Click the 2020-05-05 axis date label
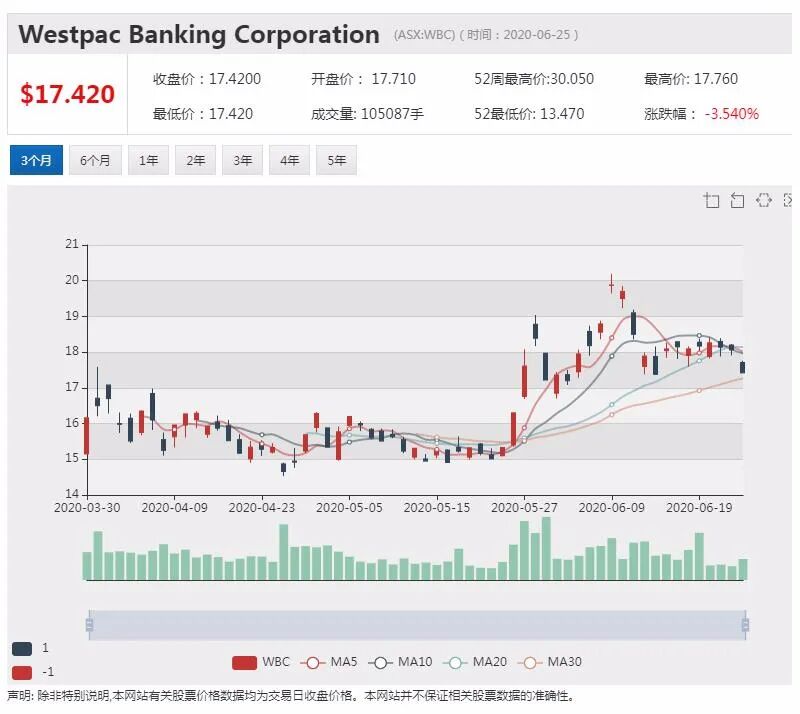The height and width of the screenshot is (714, 800). pyautogui.click(x=349, y=508)
